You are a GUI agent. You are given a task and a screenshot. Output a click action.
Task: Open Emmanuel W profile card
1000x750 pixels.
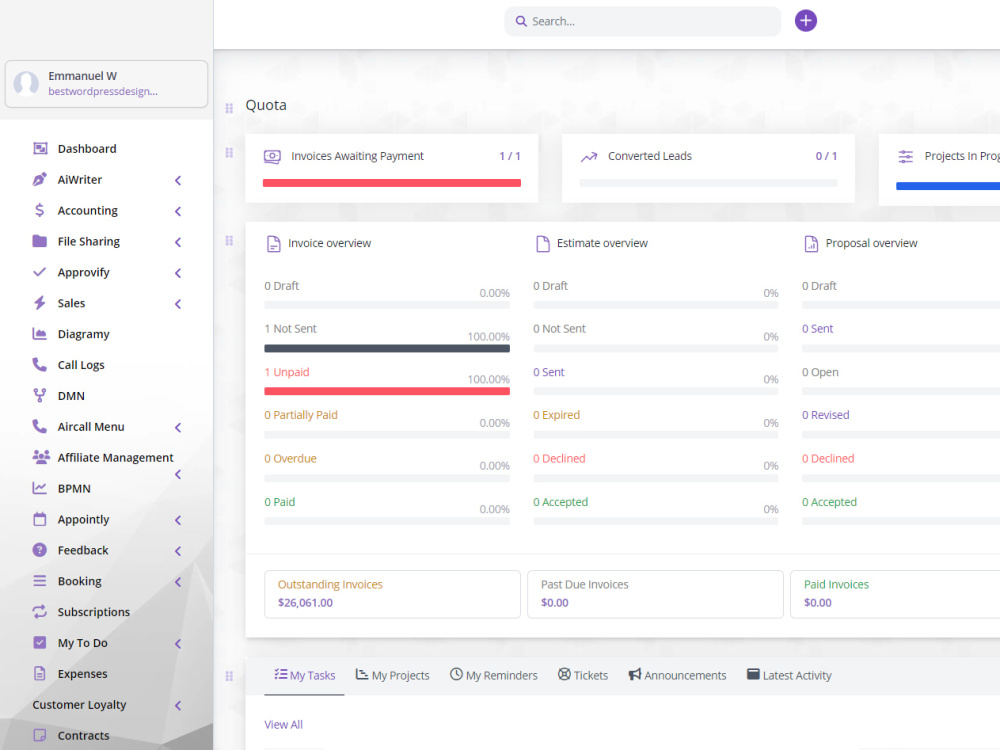click(x=107, y=84)
